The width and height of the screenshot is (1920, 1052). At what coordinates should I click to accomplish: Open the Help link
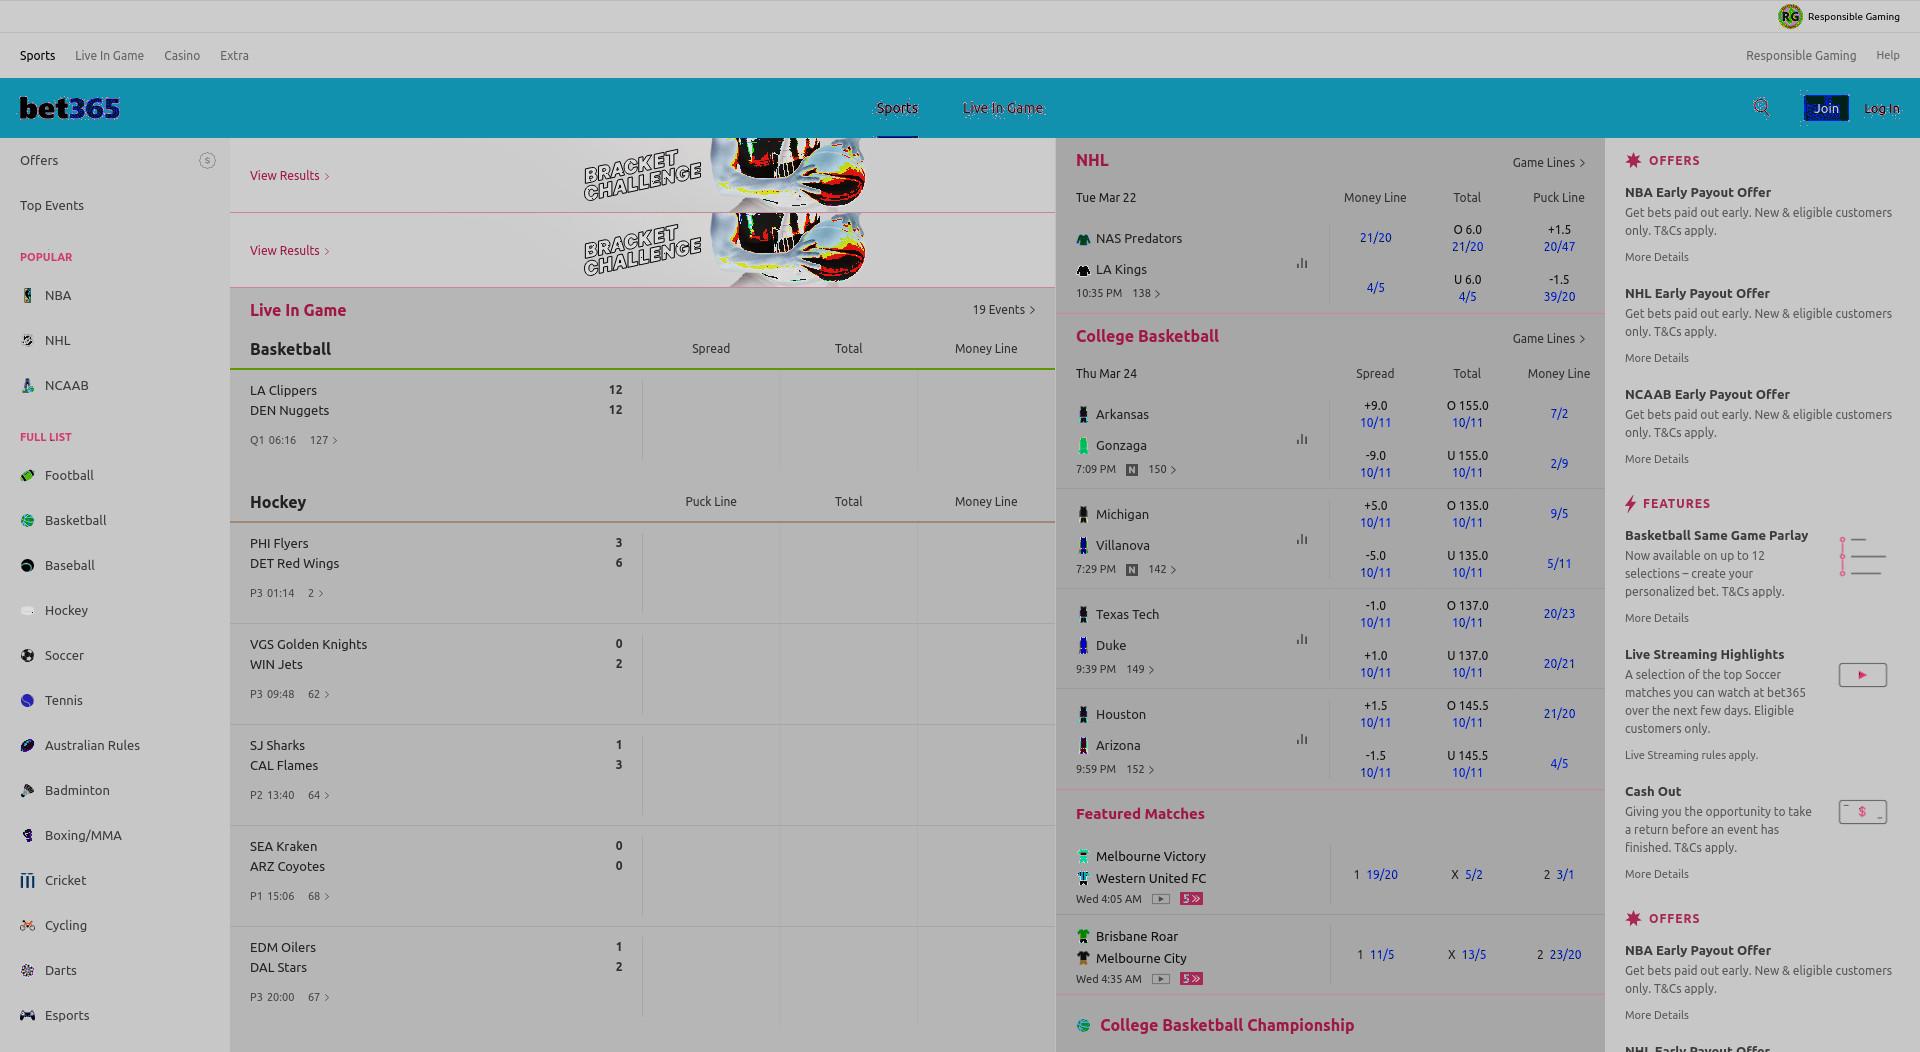(1887, 55)
